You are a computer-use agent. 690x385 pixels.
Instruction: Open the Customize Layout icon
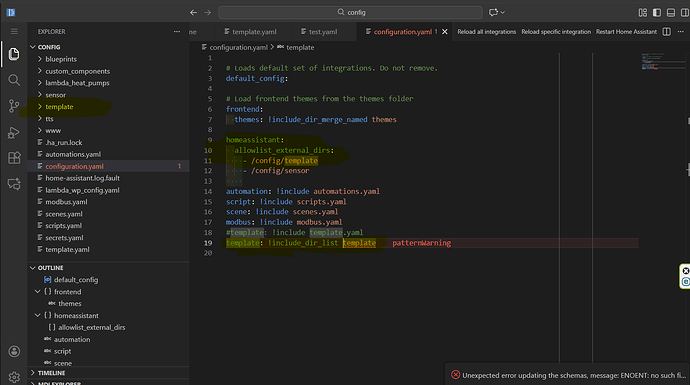pyautogui.click(x=642, y=12)
